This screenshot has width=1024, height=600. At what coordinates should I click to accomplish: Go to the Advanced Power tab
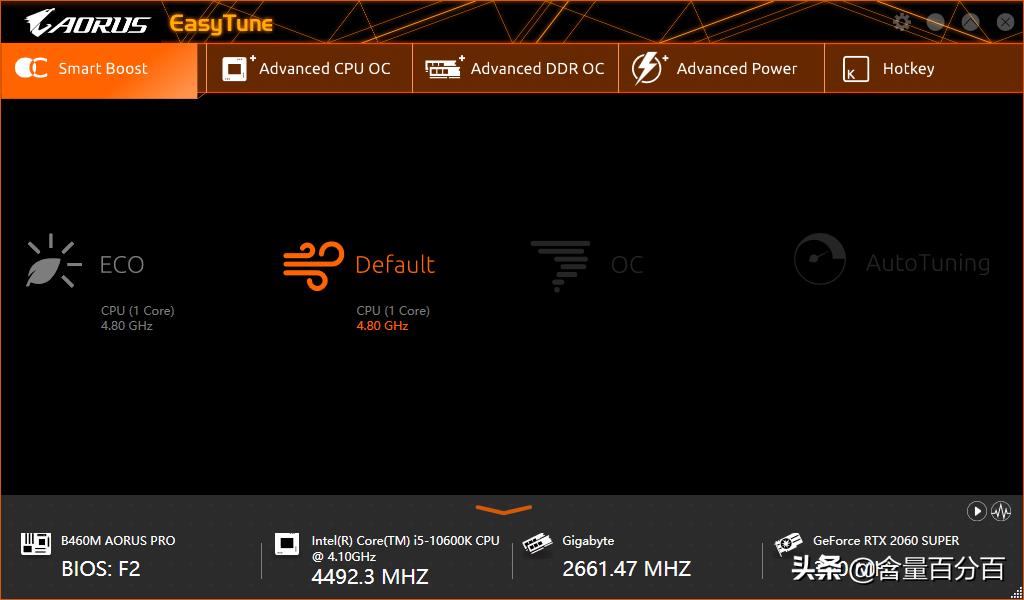pyautogui.click(x=722, y=69)
